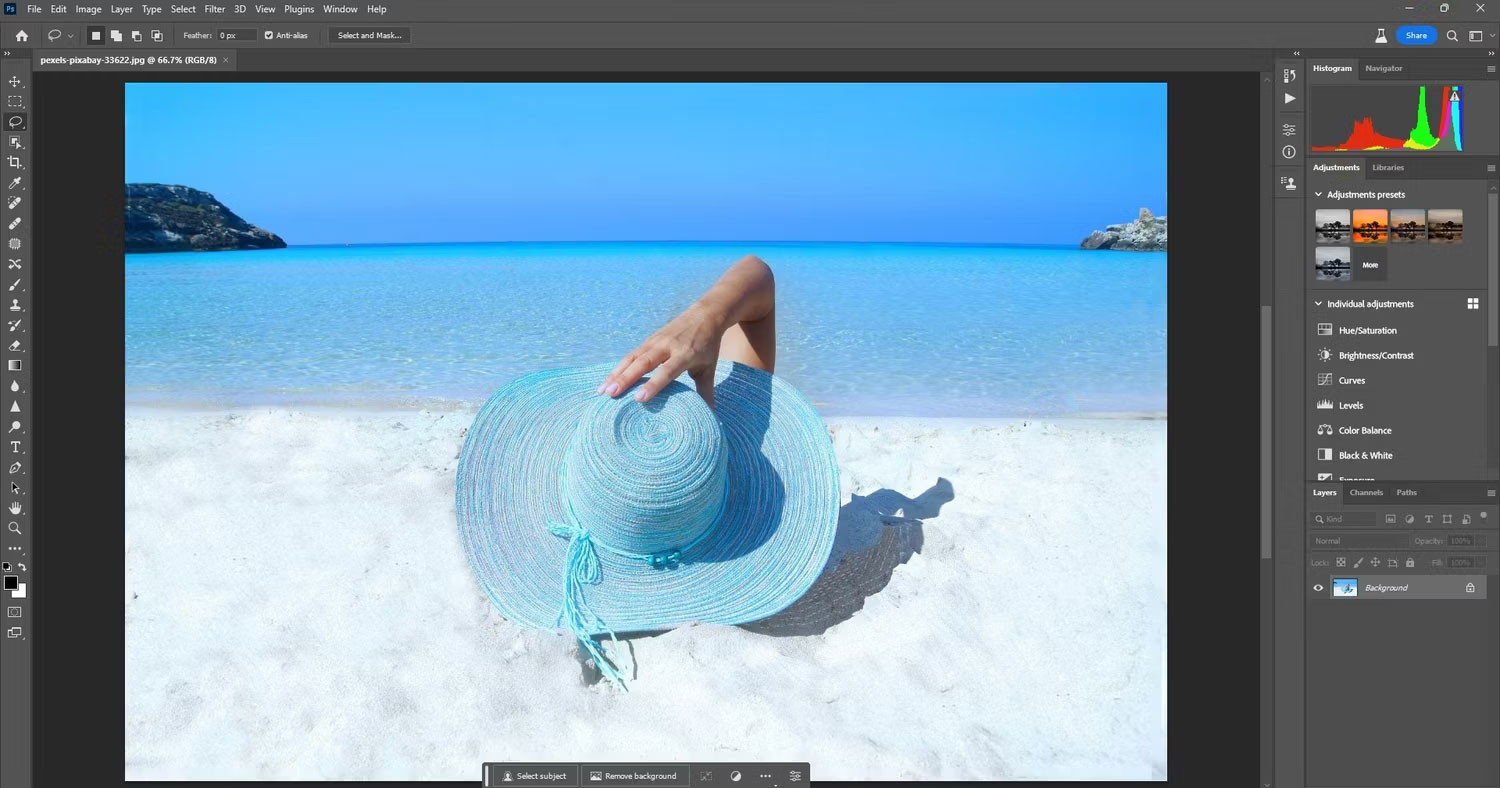Collapse the Adjustments presets section
This screenshot has width=1500, height=788.
(x=1318, y=195)
